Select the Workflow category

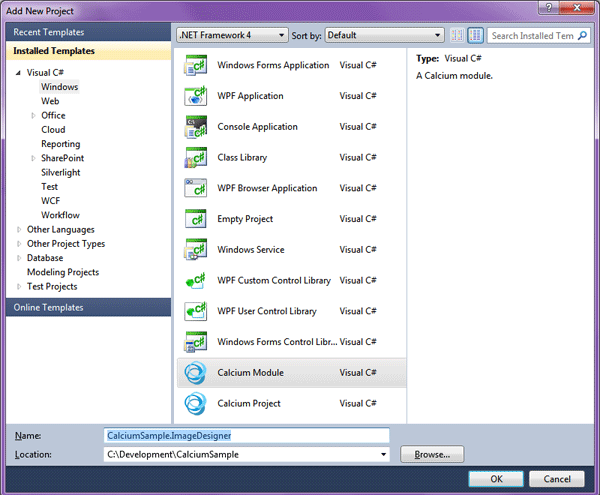60,215
